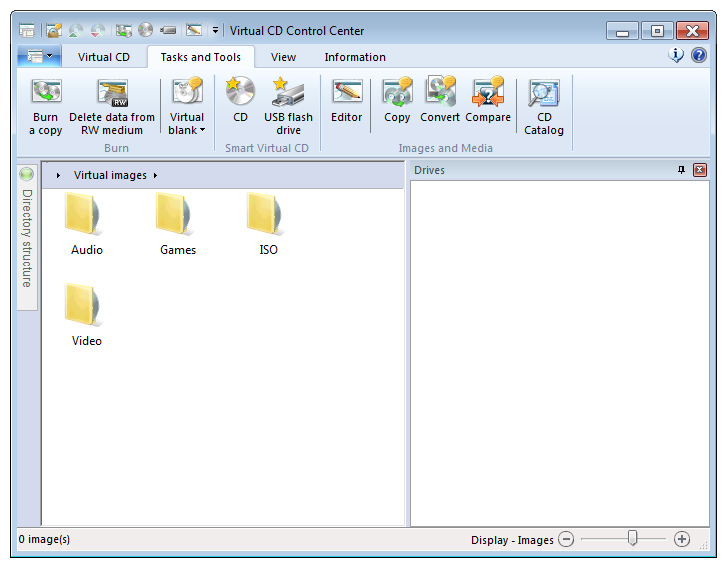Click the plain disc quick access icon

pyautogui.click(x=146, y=30)
